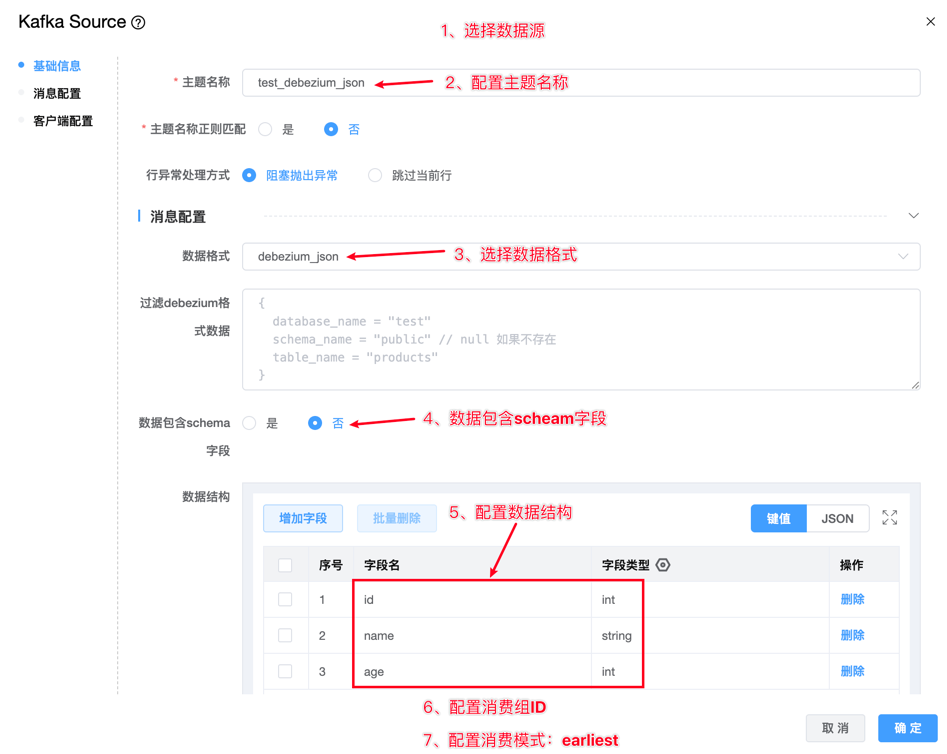The width and height of the screenshot is (947, 754).
Task: Click 确定 to confirm configuration
Action: [908, 728]
